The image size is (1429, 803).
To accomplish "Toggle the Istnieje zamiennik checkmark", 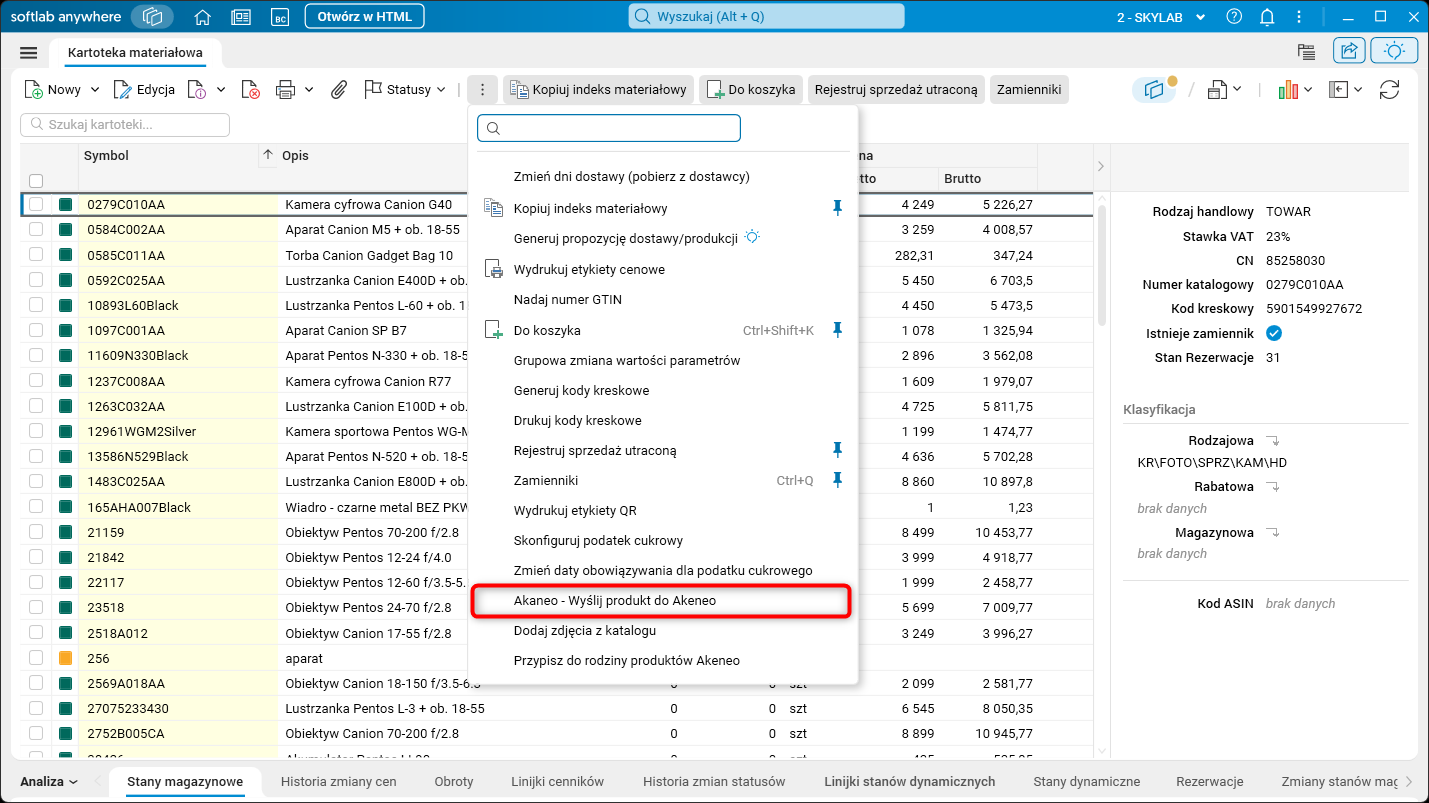I will point(1274,333).
